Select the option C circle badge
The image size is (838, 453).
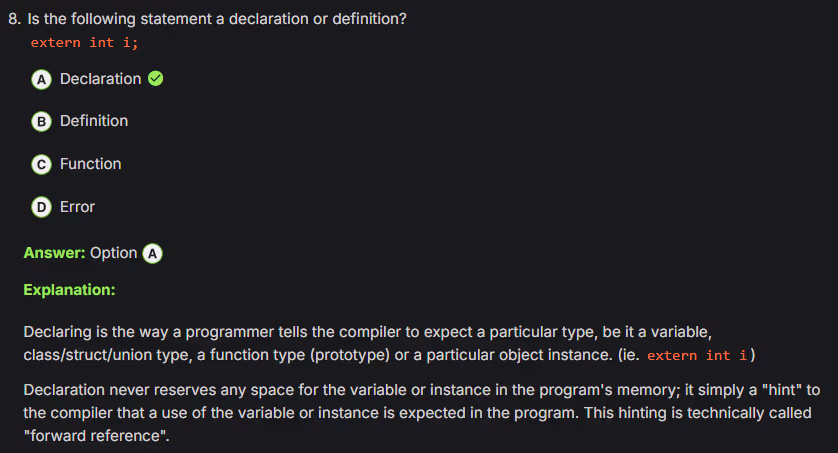point(41,165)
